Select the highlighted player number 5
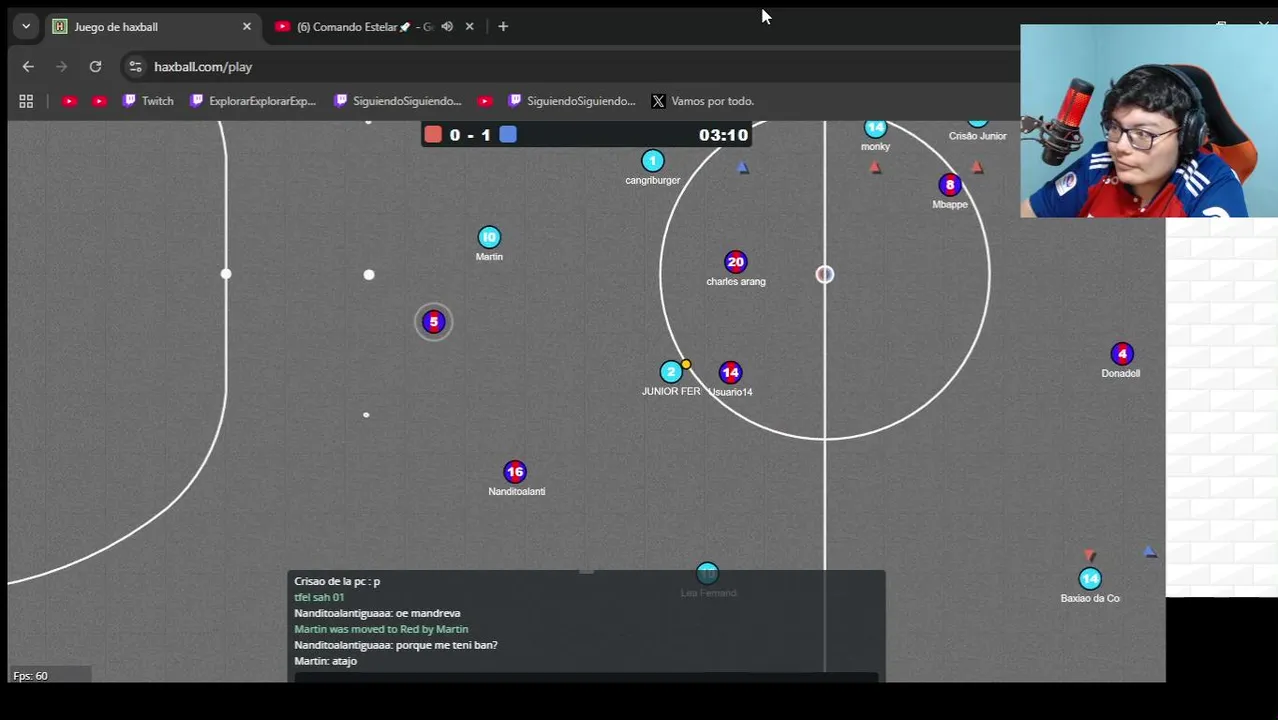 (433, 321)
